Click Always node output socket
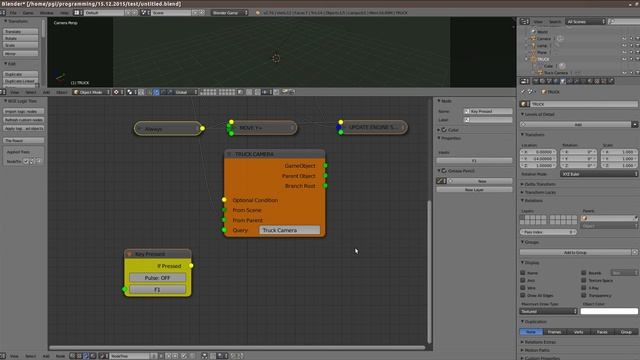640x360 pixels. (x=202, y=129)
